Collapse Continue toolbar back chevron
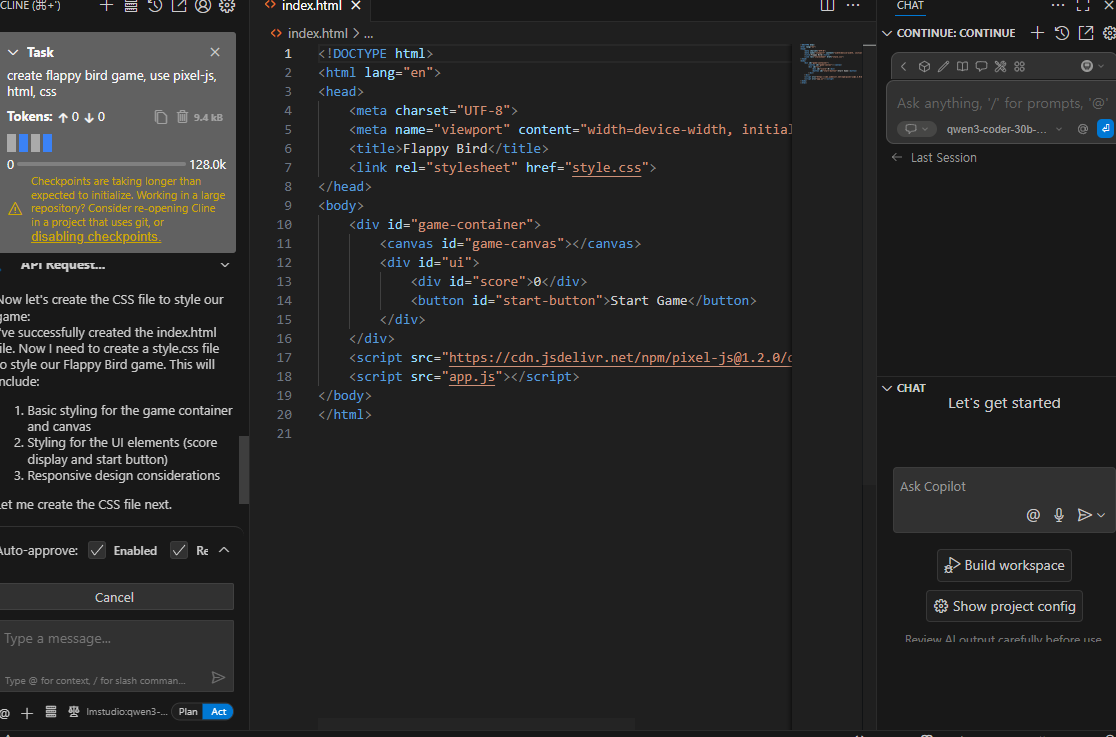The height and width of the screenshot is (737, 1116). [x=904, y=66]
